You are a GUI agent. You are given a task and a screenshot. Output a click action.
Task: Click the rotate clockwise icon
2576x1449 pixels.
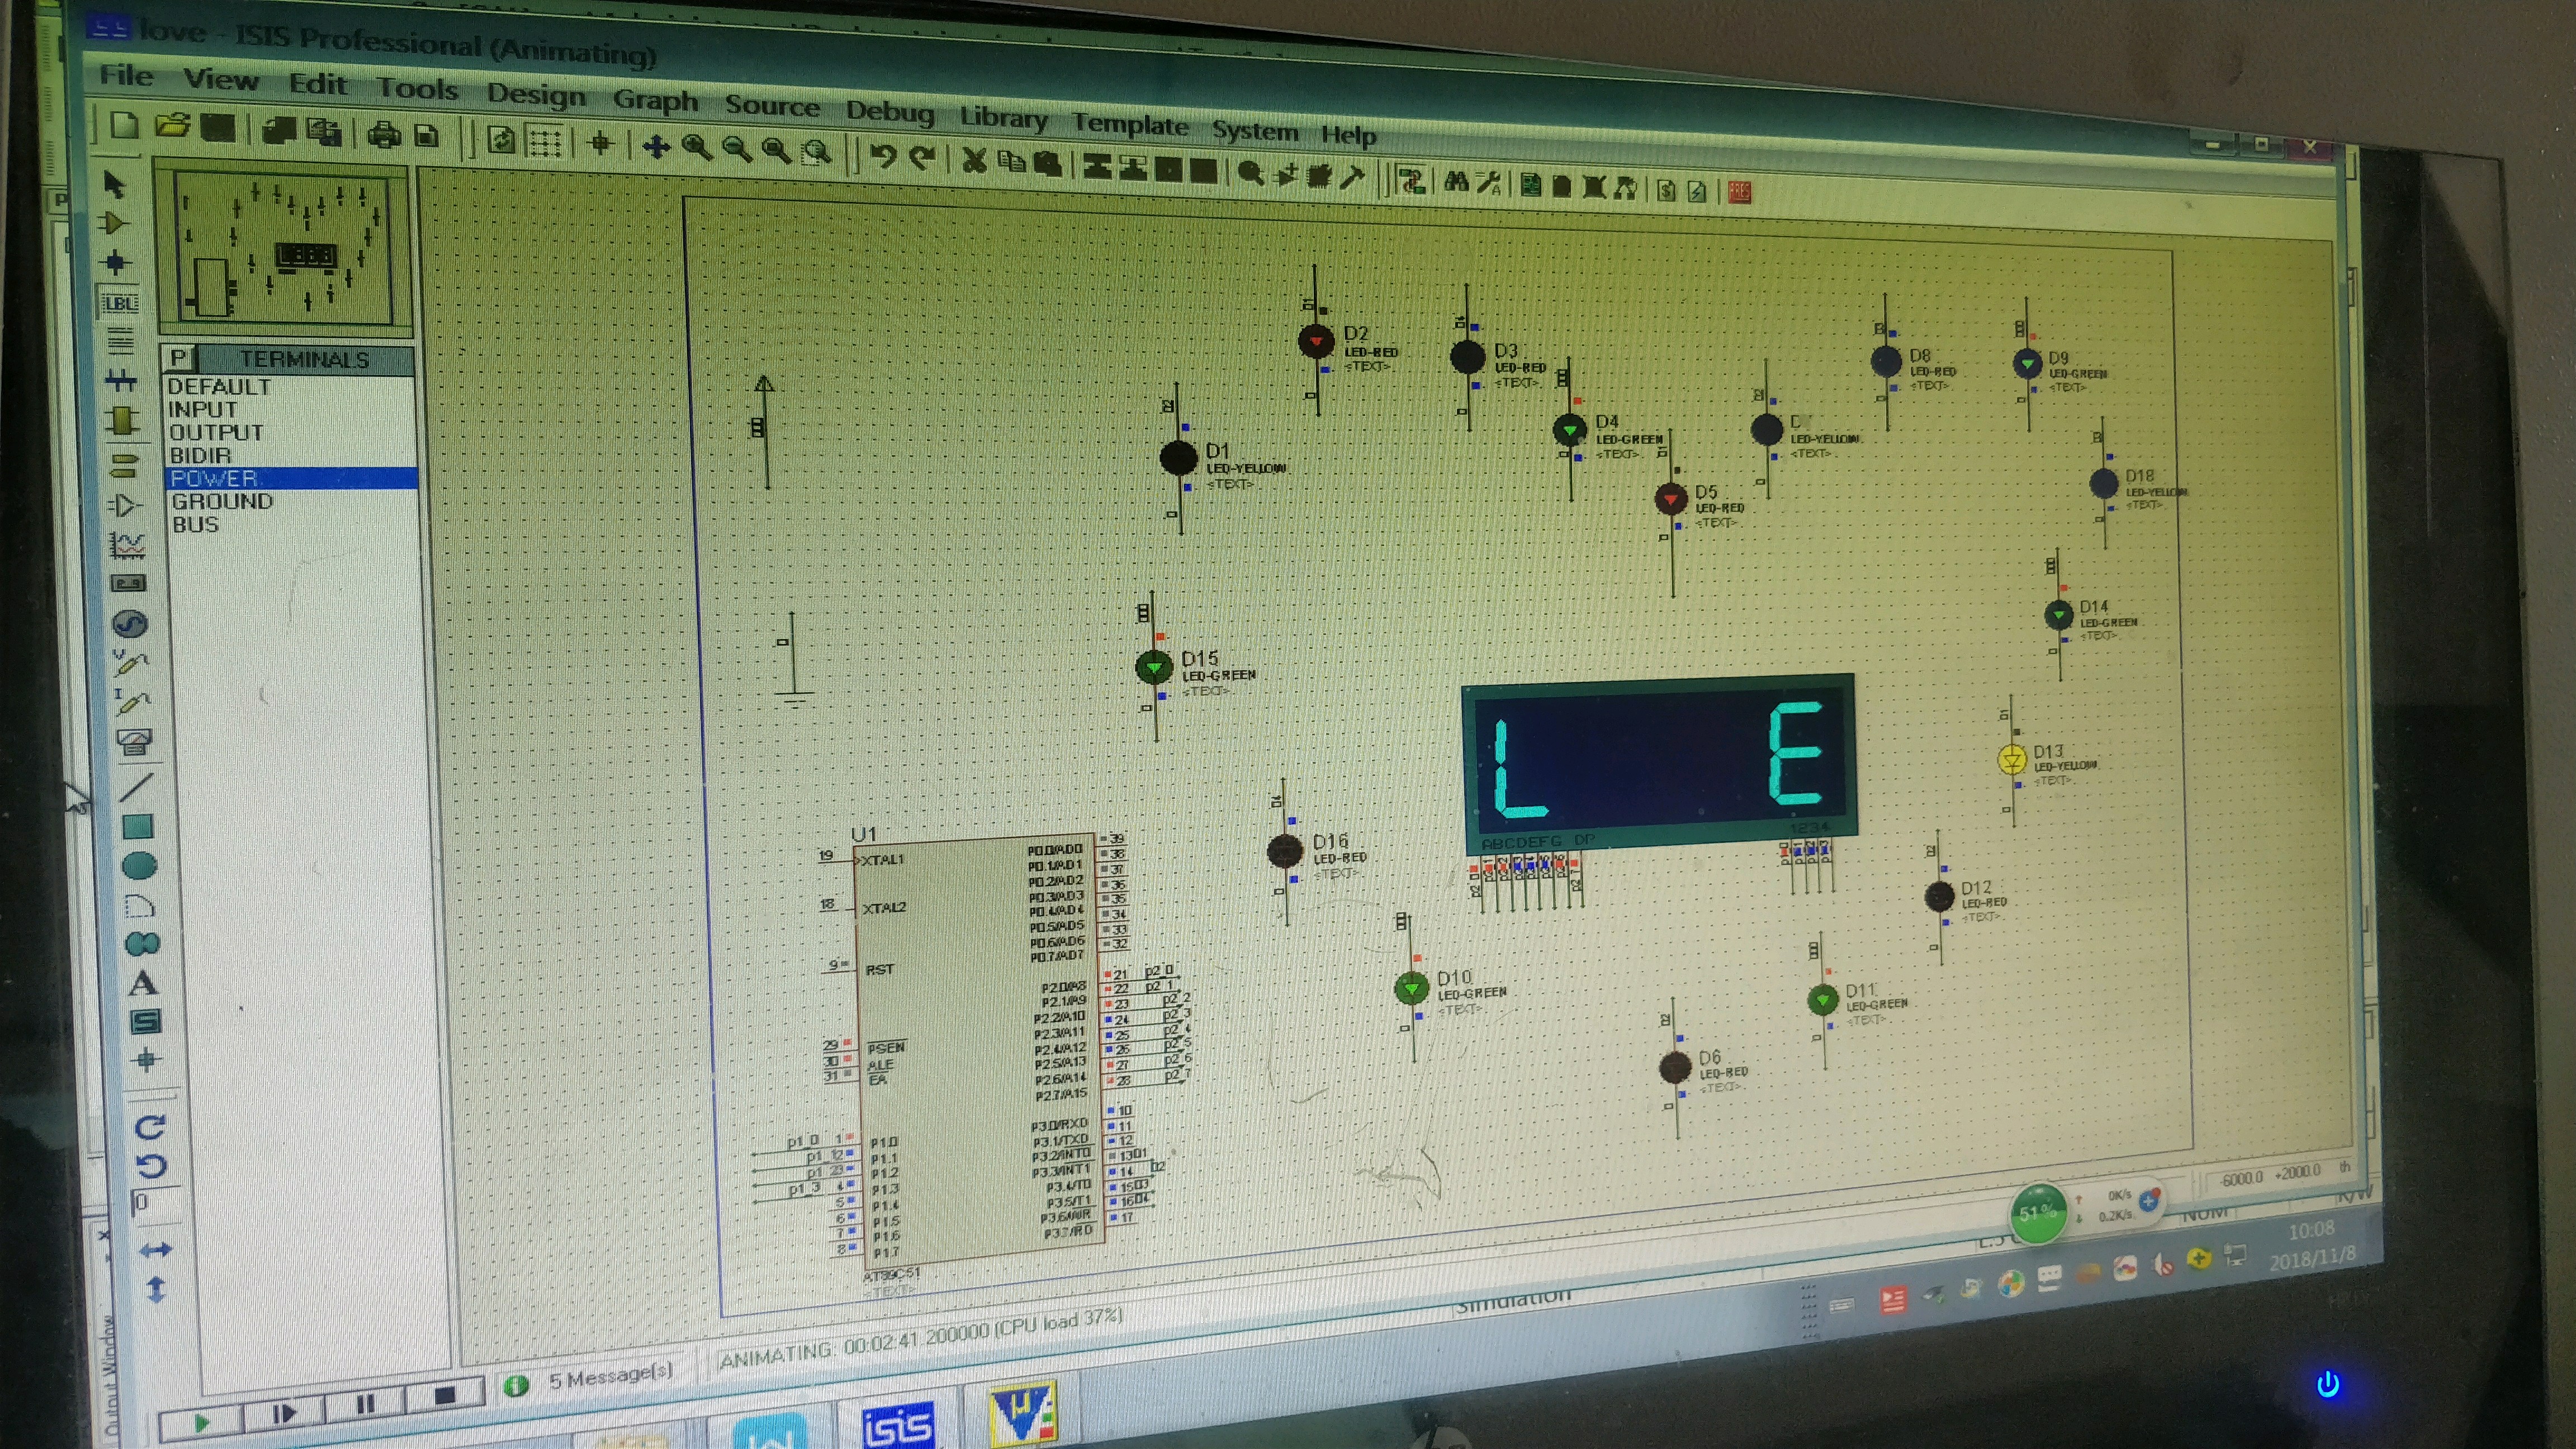point(150,1127)
